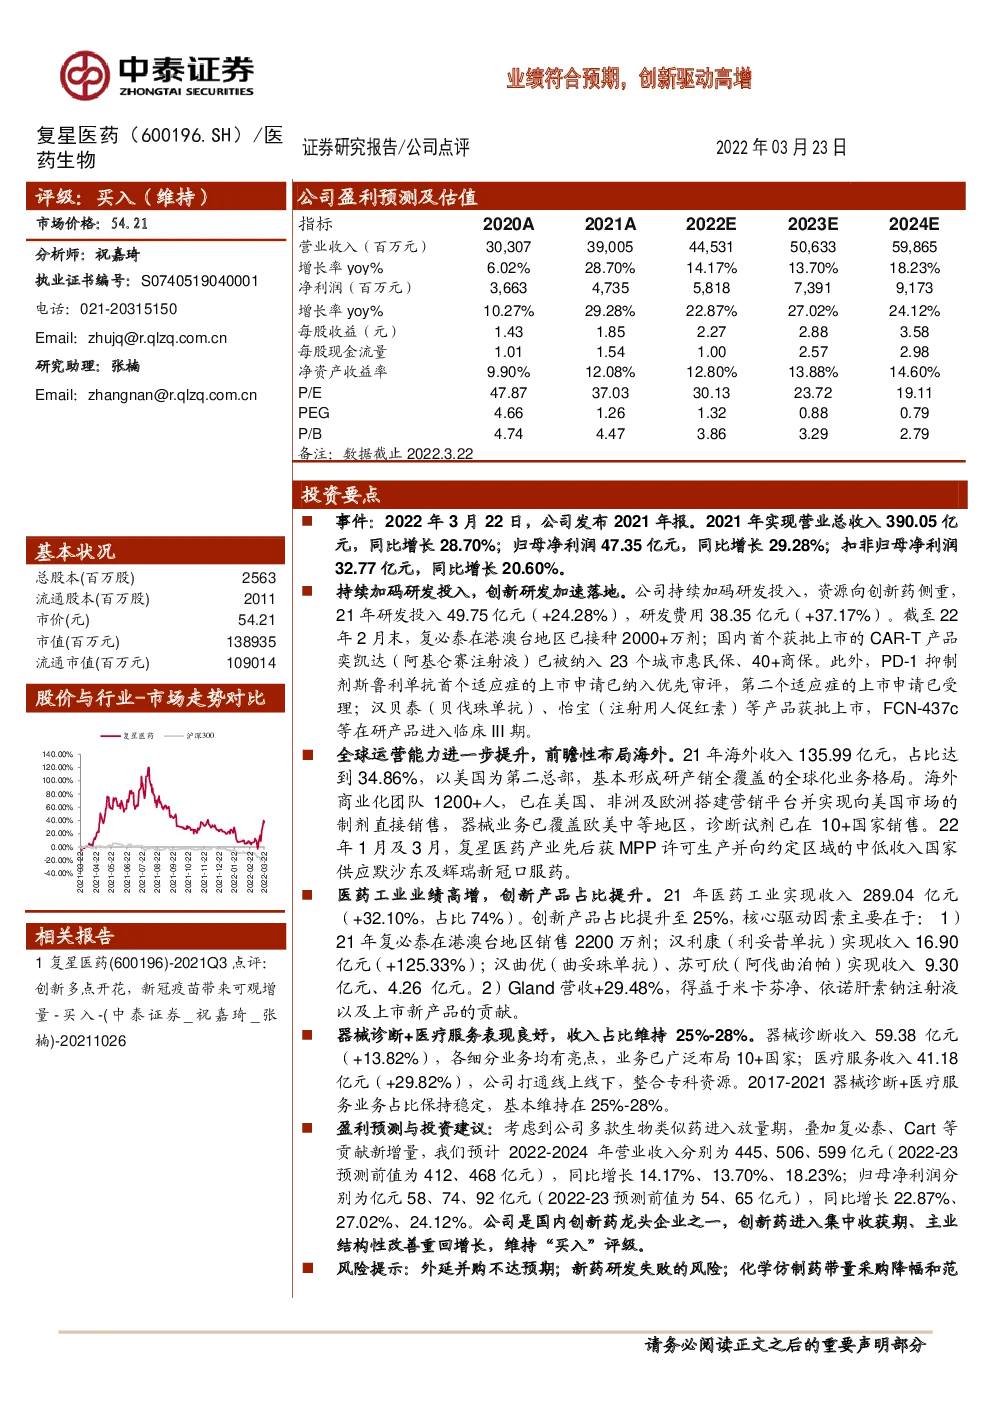Select the circulating shares value 2011
This screenshot has height=1403, width=992.
(259, 599)
